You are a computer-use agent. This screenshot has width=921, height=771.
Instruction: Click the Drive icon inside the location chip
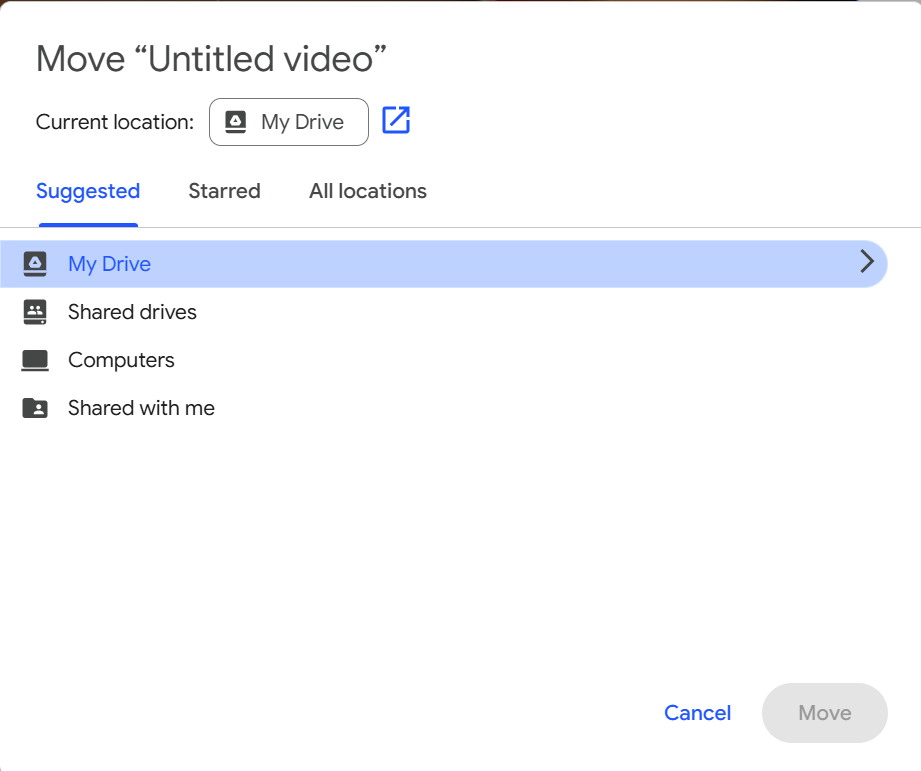[x=236, y=122]
